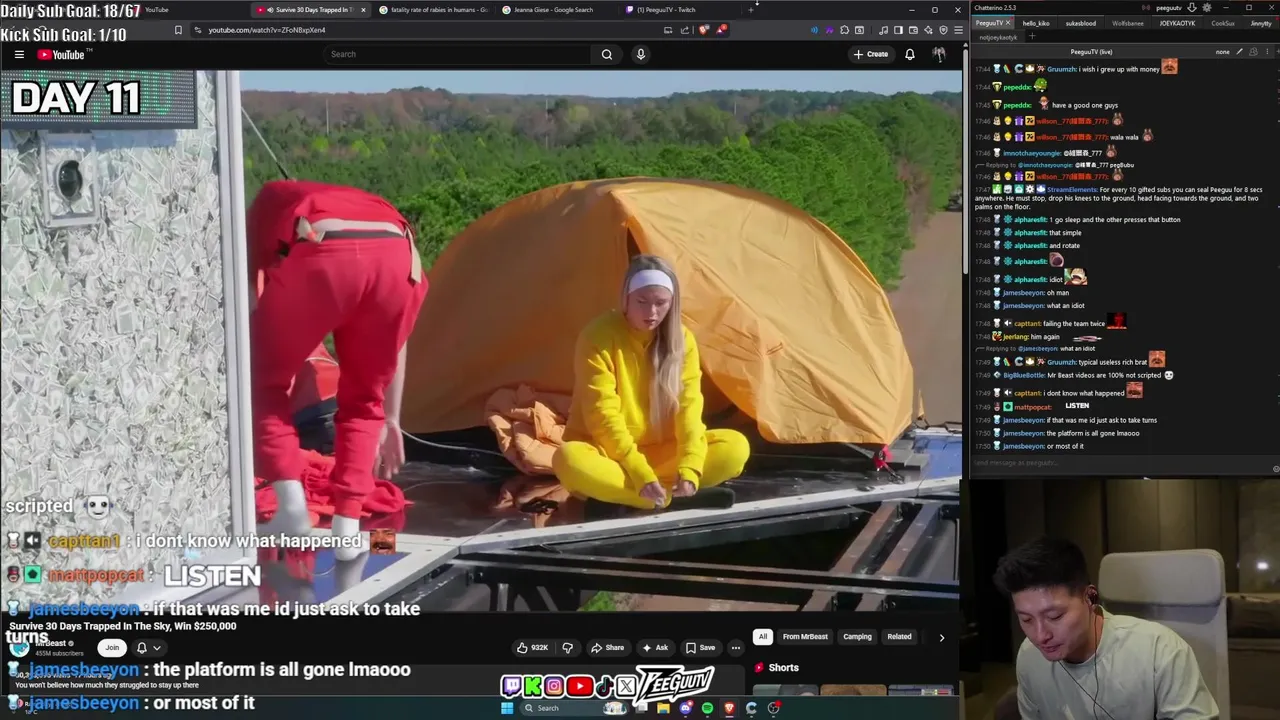This screenshot has width=1280, height=720.
Task: Add a new Chatterino tab
Action: [x=1031, y=37]
